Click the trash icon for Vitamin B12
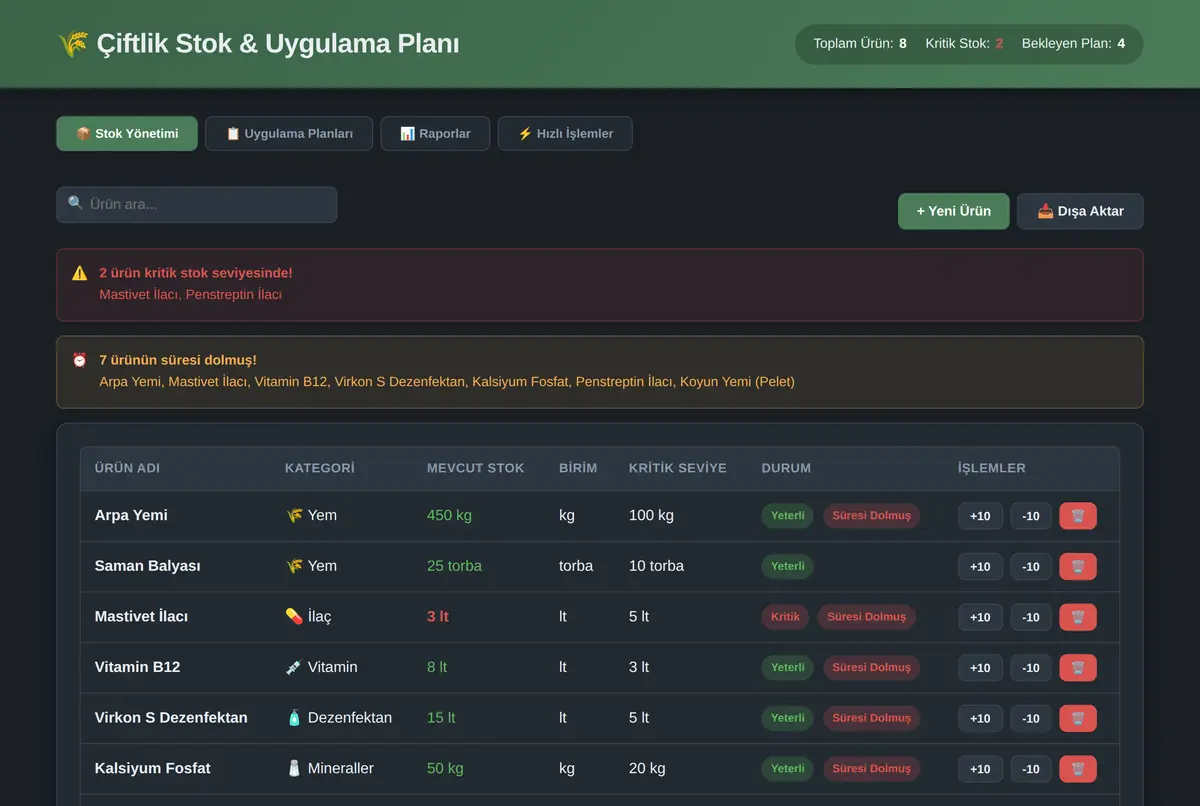This screenshot has height=806, width=1200. coord(1078,667)
